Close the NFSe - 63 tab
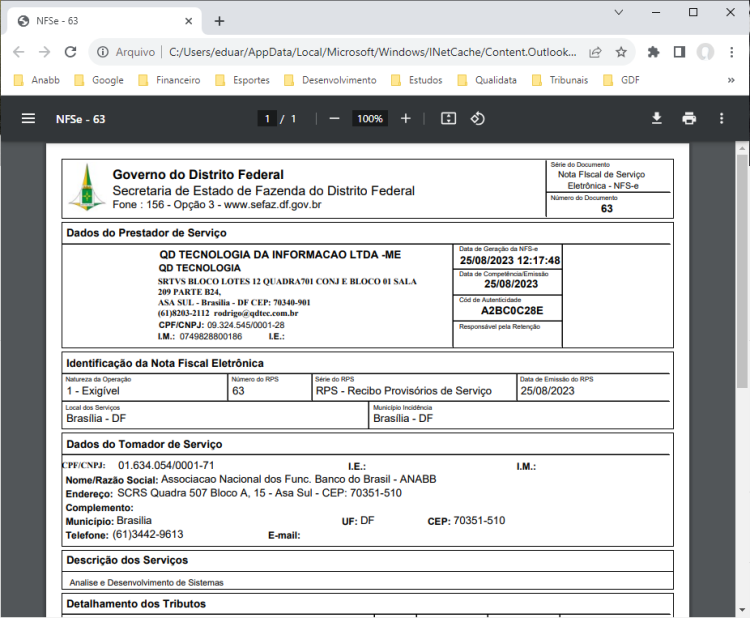Image resolution: width=750 pixels, height=618 pixels. click(188, 21)
